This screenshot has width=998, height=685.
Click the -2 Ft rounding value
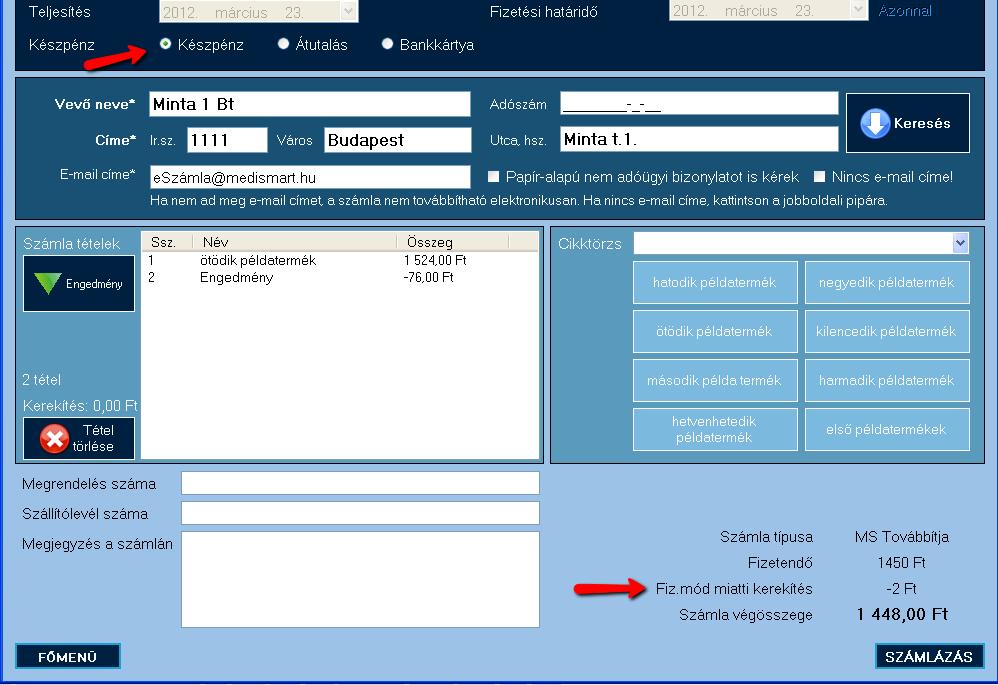901,589
